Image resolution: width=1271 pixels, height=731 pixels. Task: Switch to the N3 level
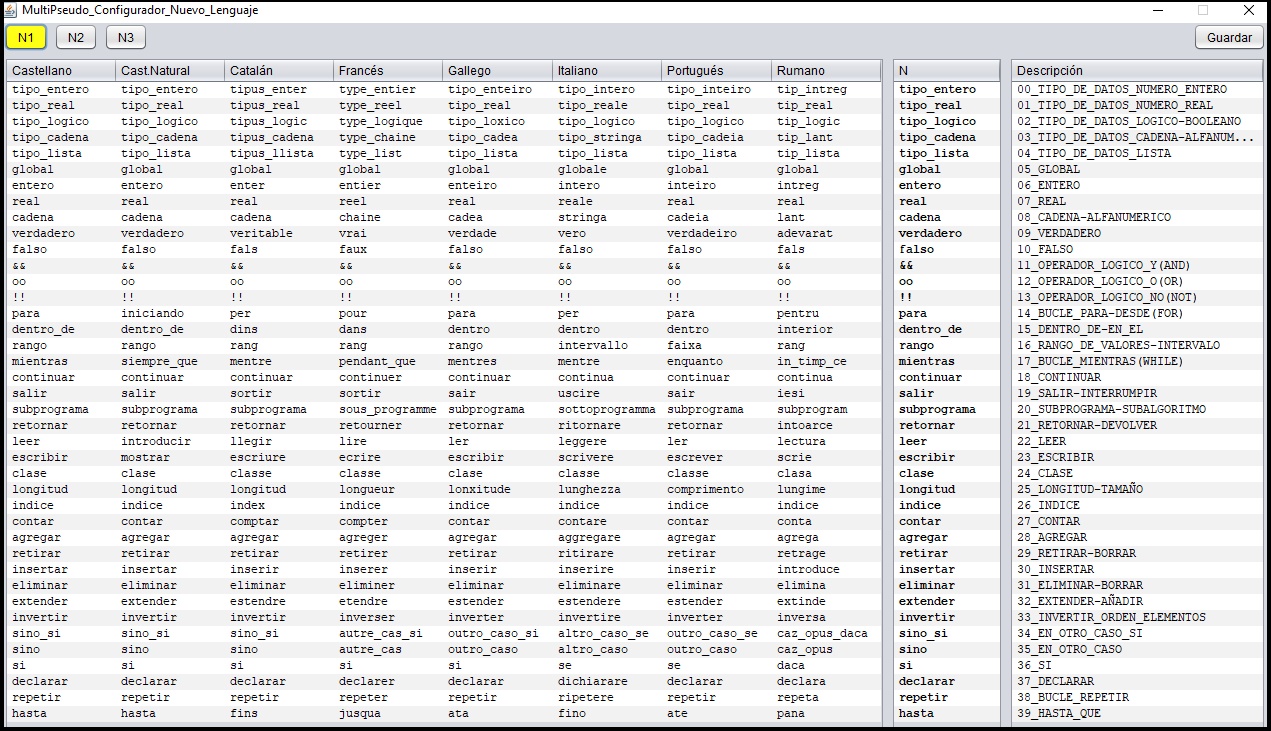(x=125, y=37)
